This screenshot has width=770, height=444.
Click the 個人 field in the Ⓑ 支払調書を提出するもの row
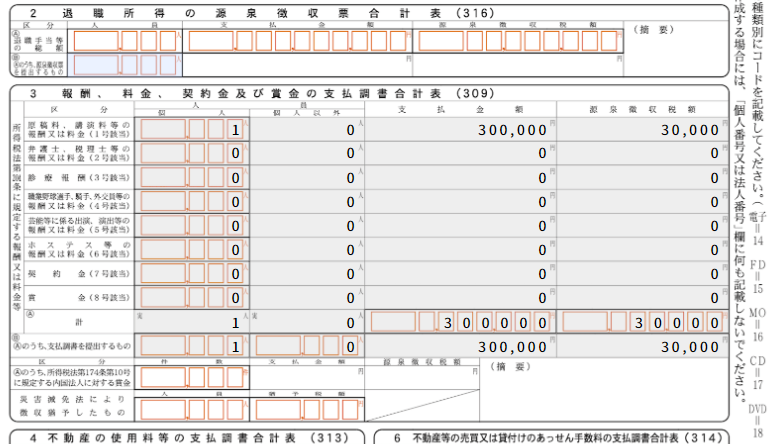point(192,346)
